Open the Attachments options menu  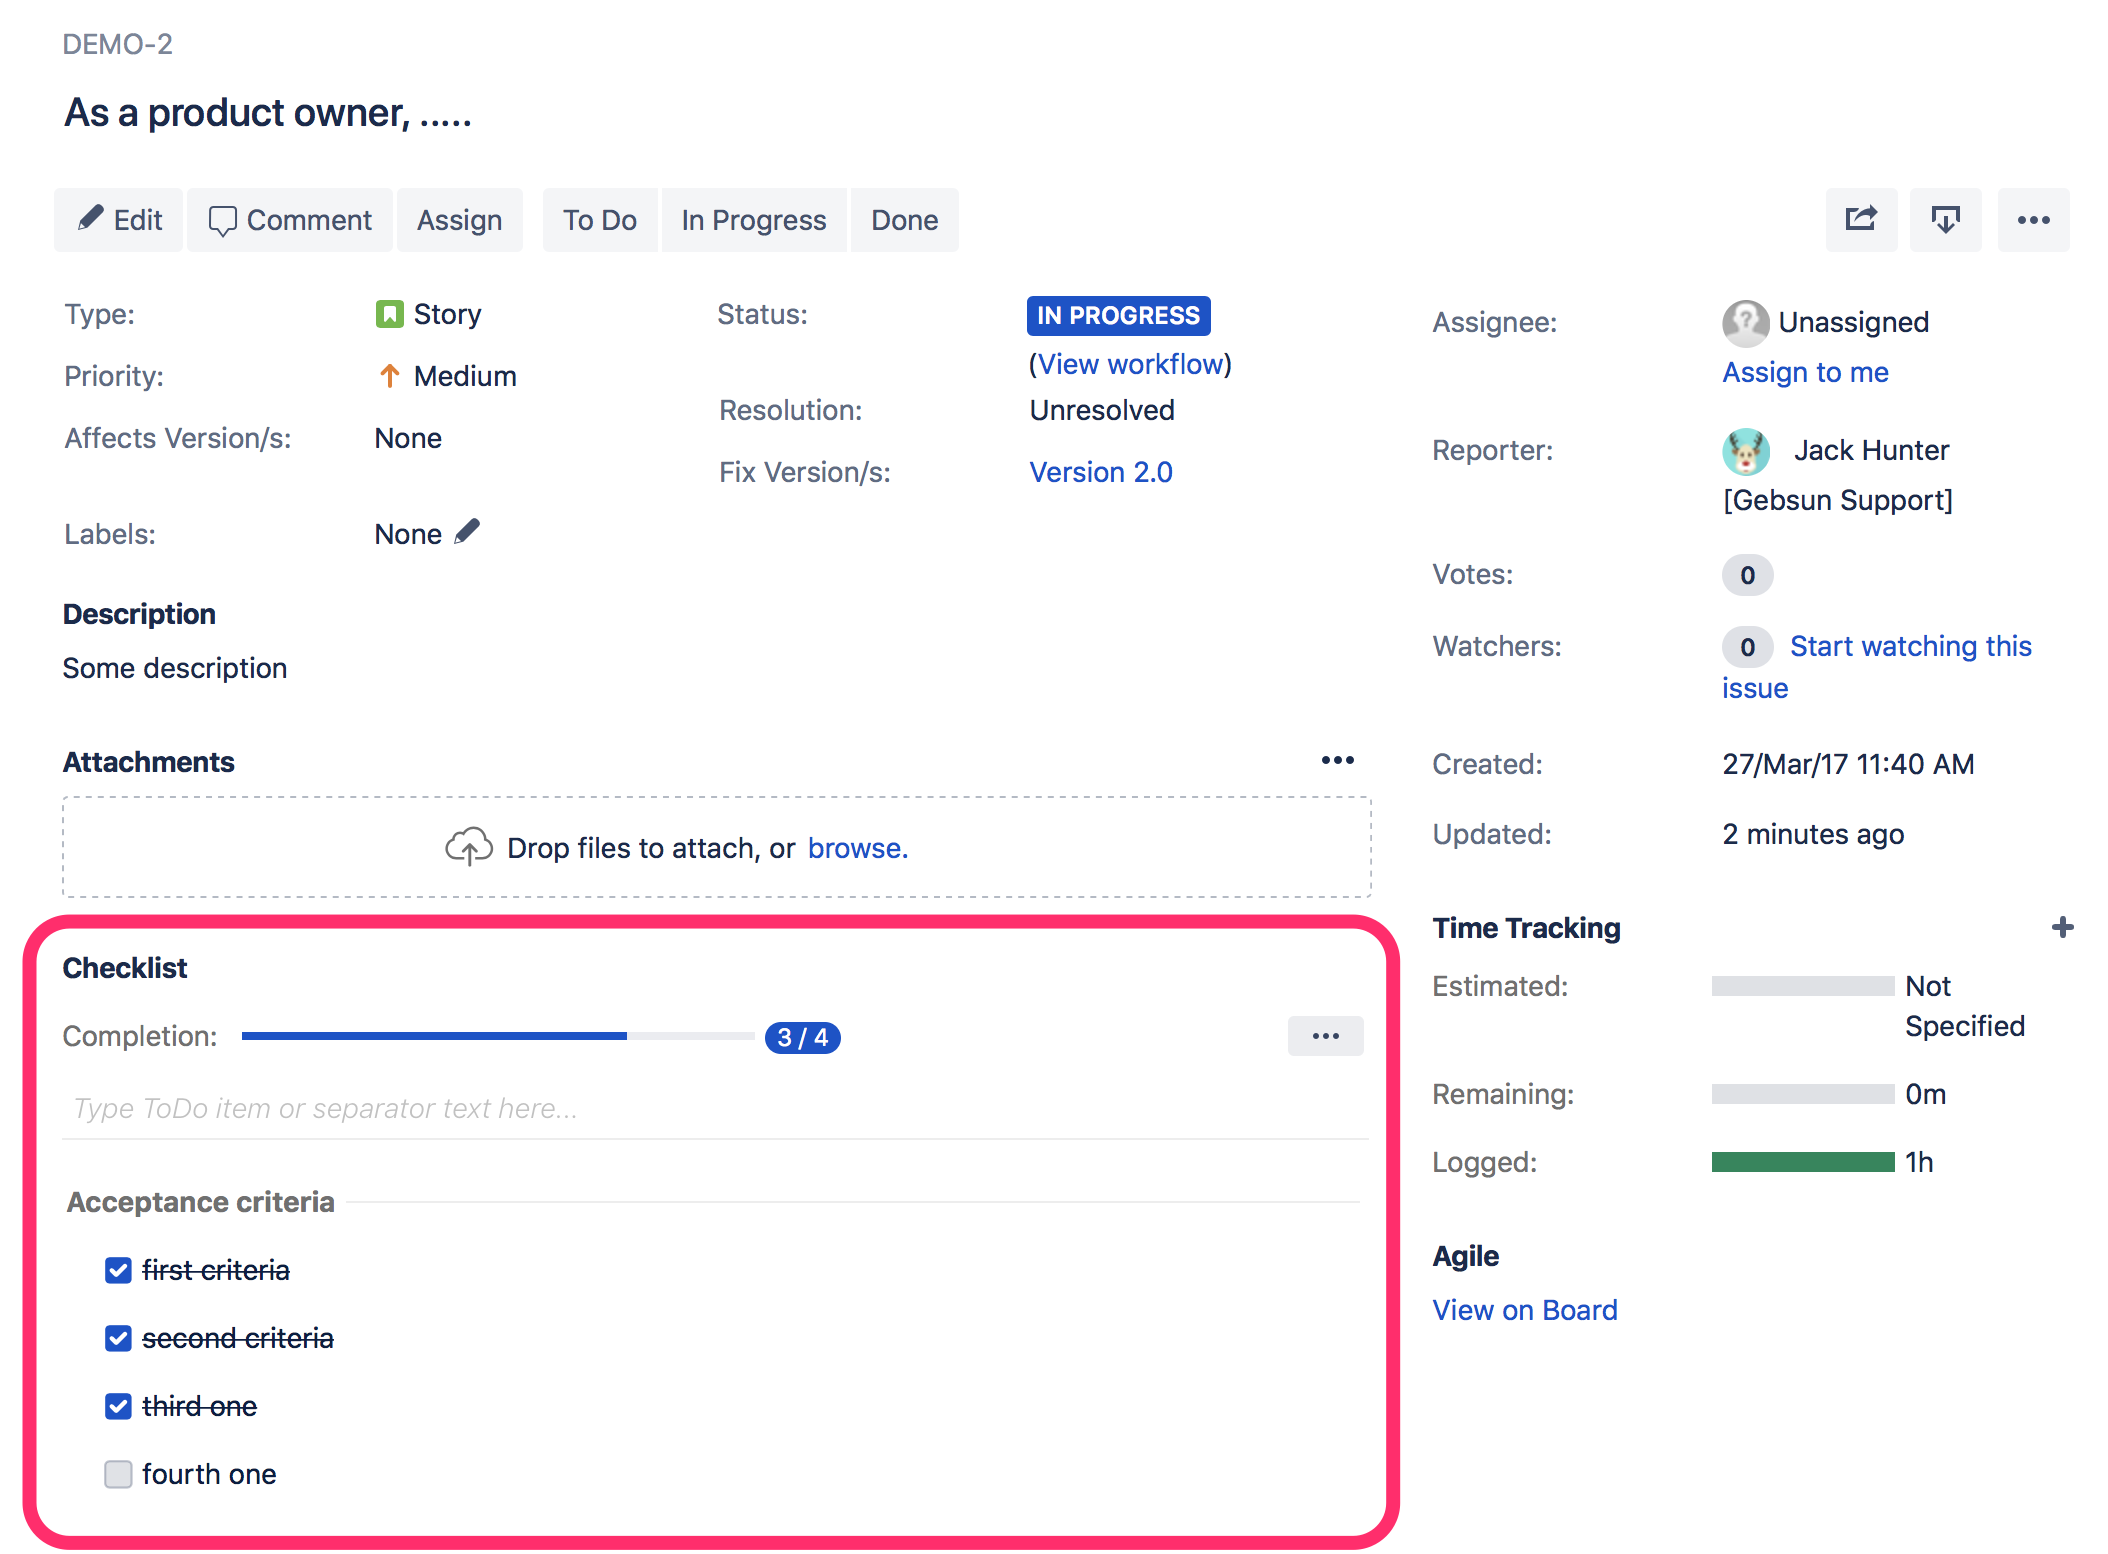tap(1337, 760)
